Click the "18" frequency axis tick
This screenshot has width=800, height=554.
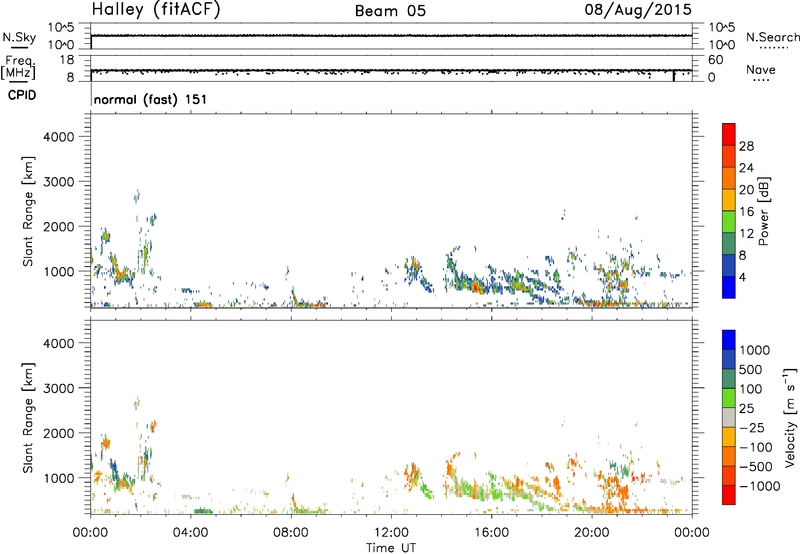coord(67,60)
